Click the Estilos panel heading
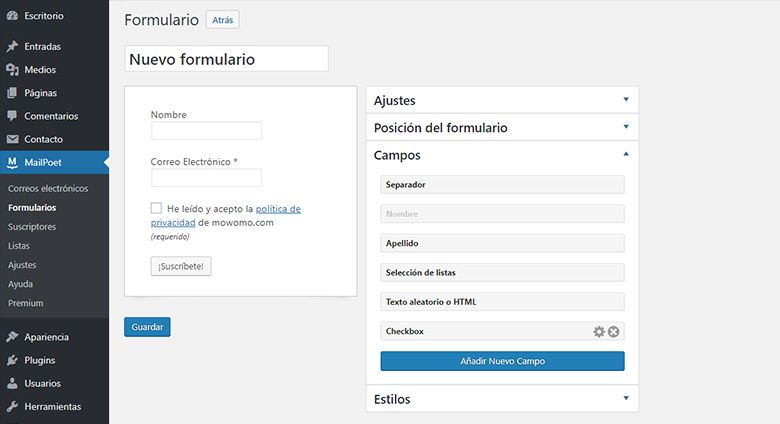This screenshot has width=780, height=424. 392,399
